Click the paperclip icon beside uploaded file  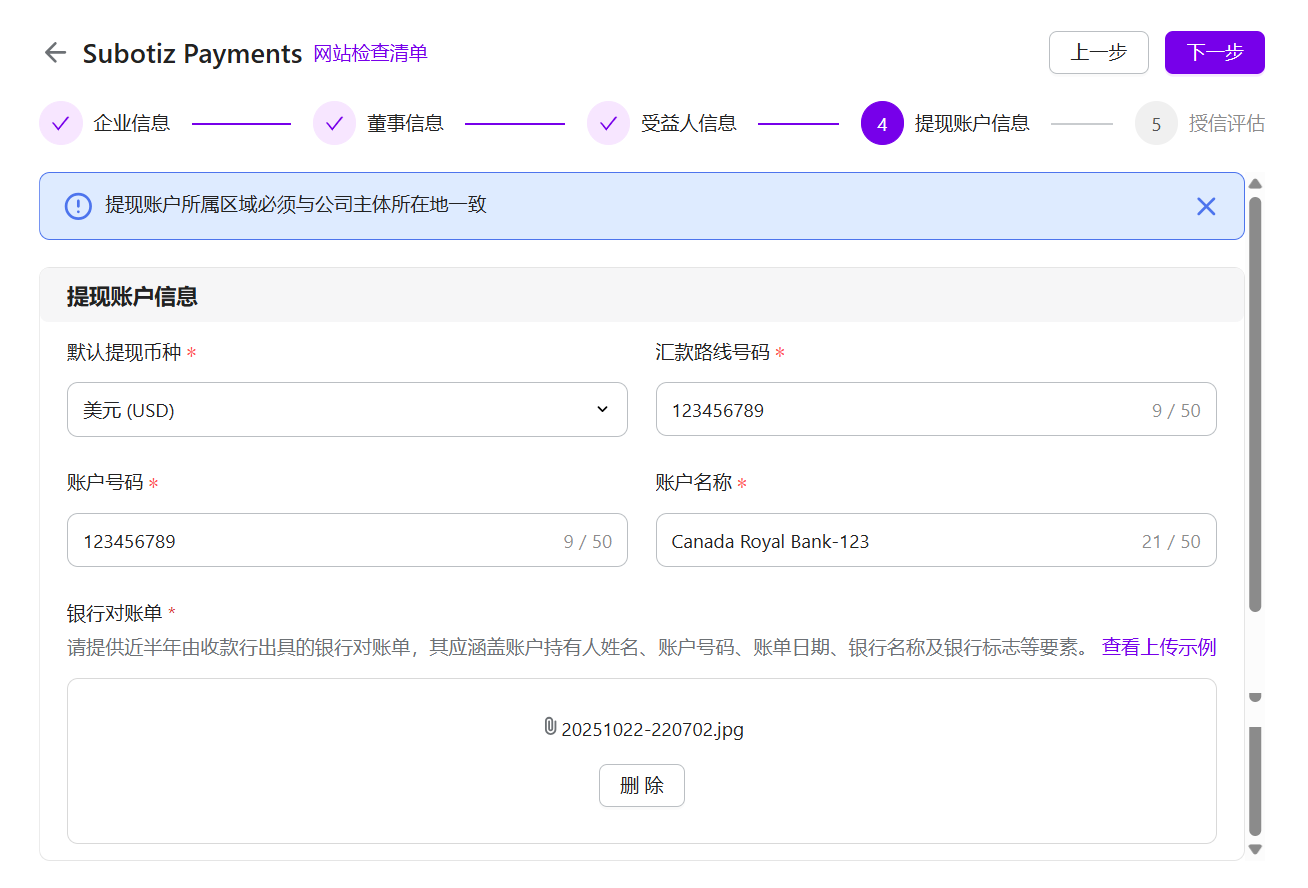pos(549,727)
